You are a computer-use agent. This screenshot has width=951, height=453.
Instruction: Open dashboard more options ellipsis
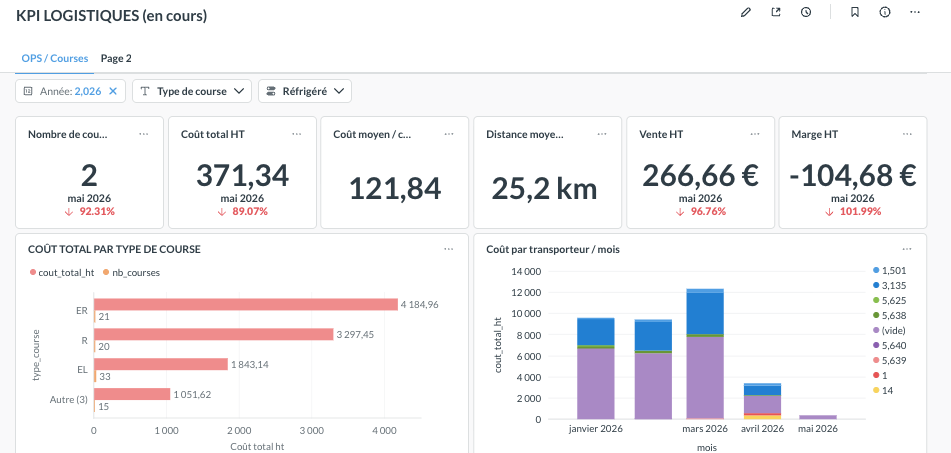coord(915,12)
